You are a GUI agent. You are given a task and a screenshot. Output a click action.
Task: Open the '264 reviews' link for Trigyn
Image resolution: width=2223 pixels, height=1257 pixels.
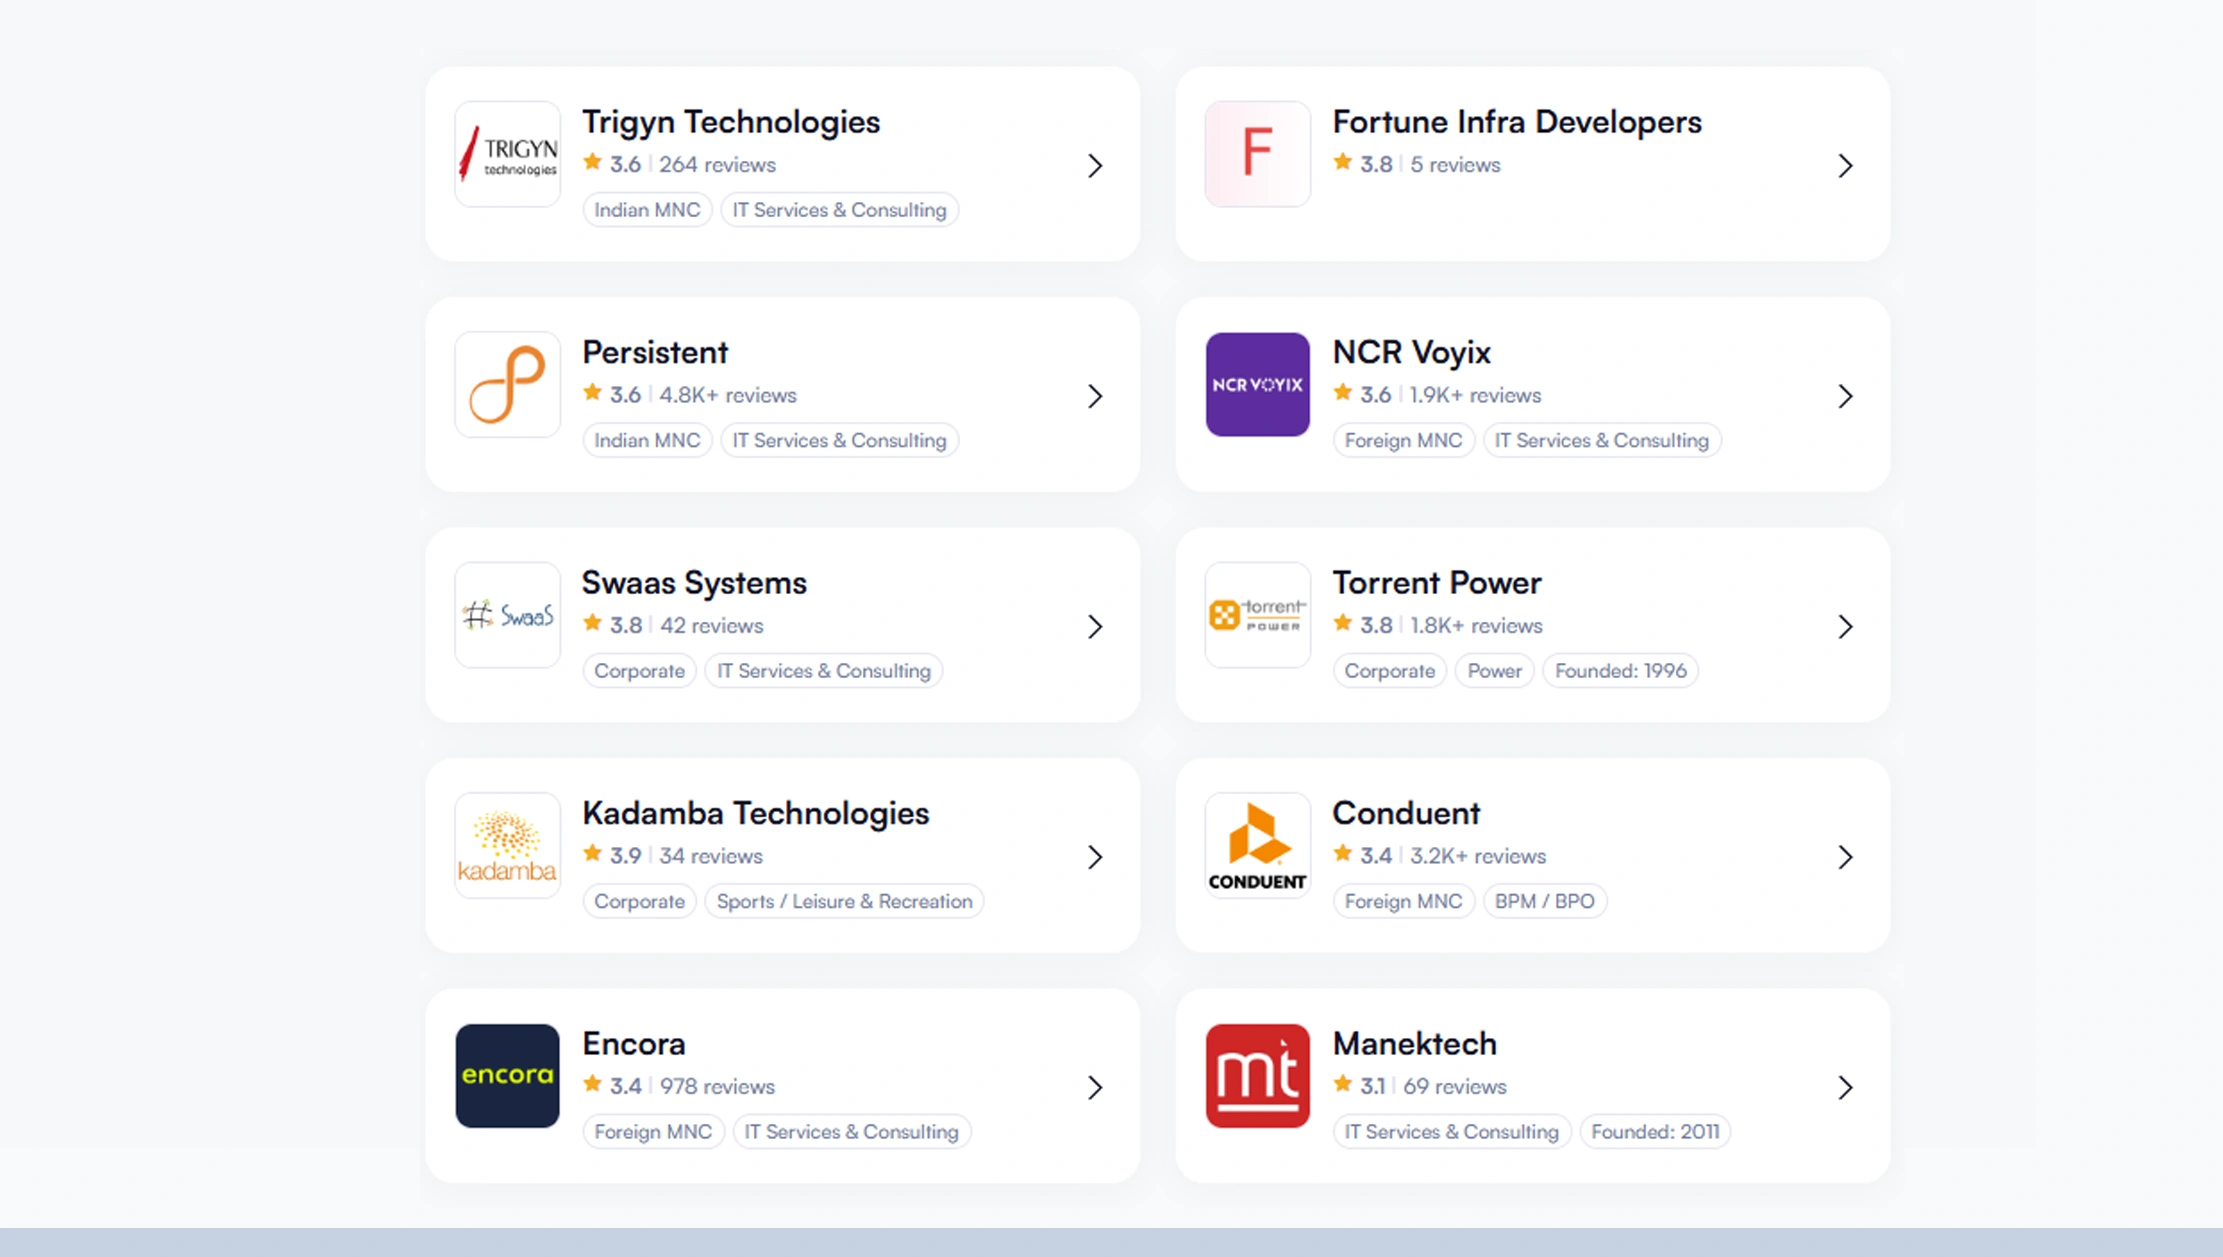point(717,164)
